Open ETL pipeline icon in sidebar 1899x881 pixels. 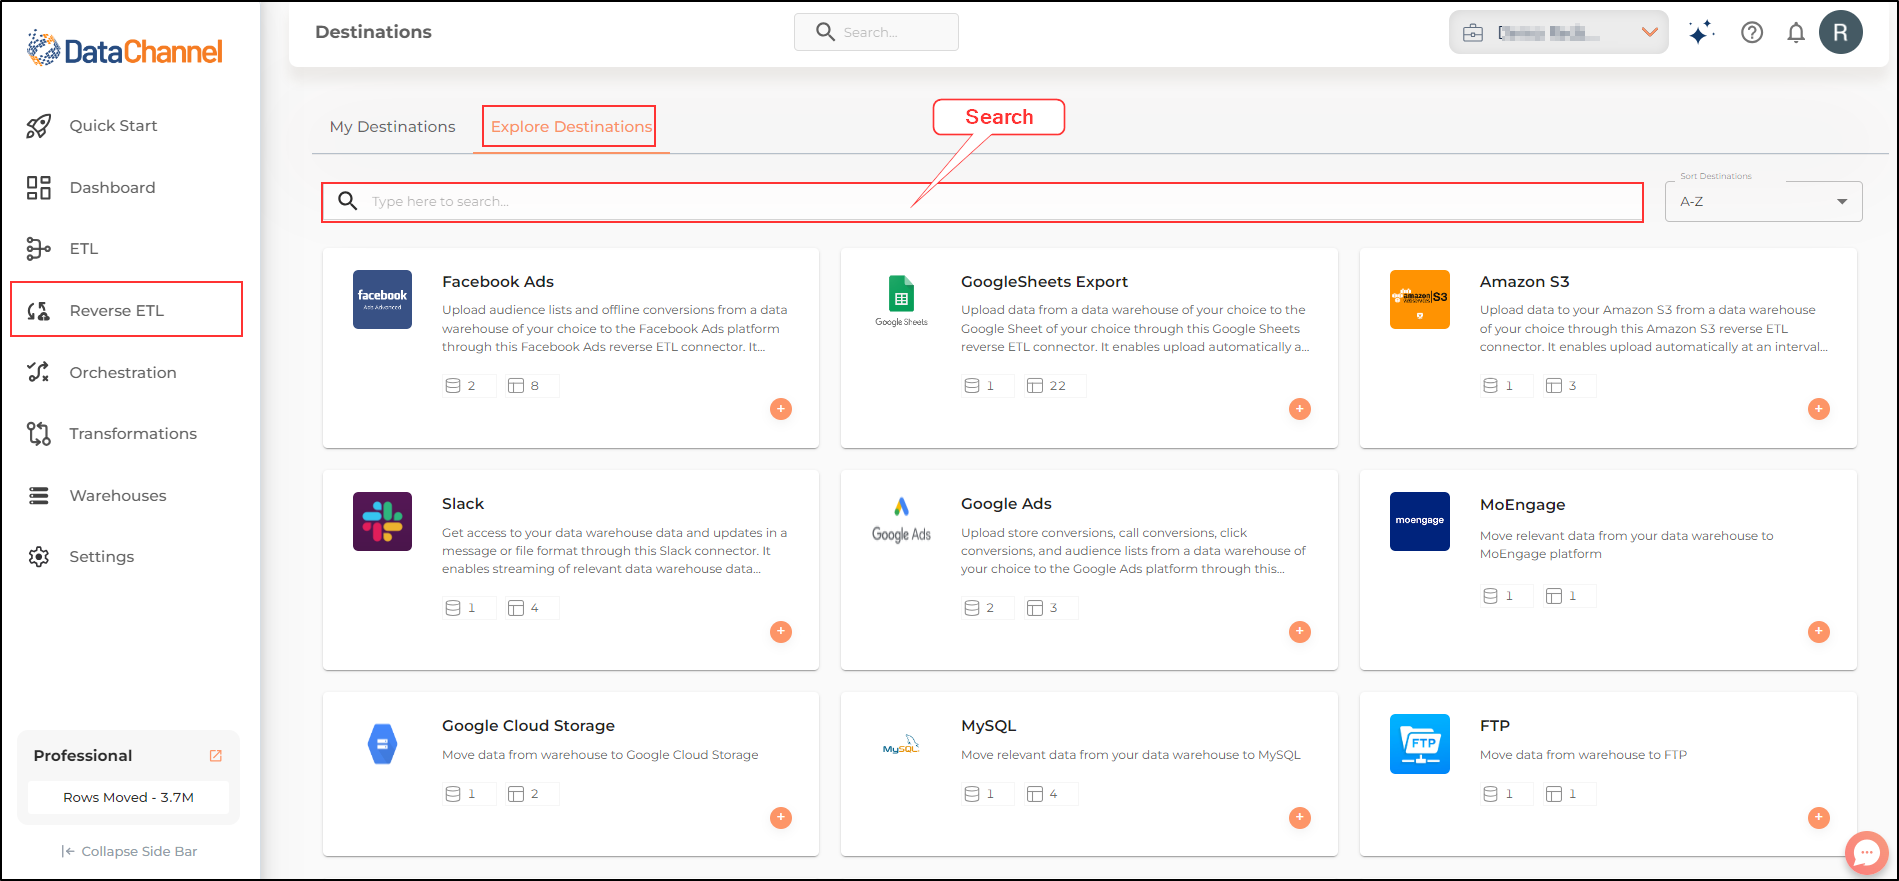click(39, 249)
